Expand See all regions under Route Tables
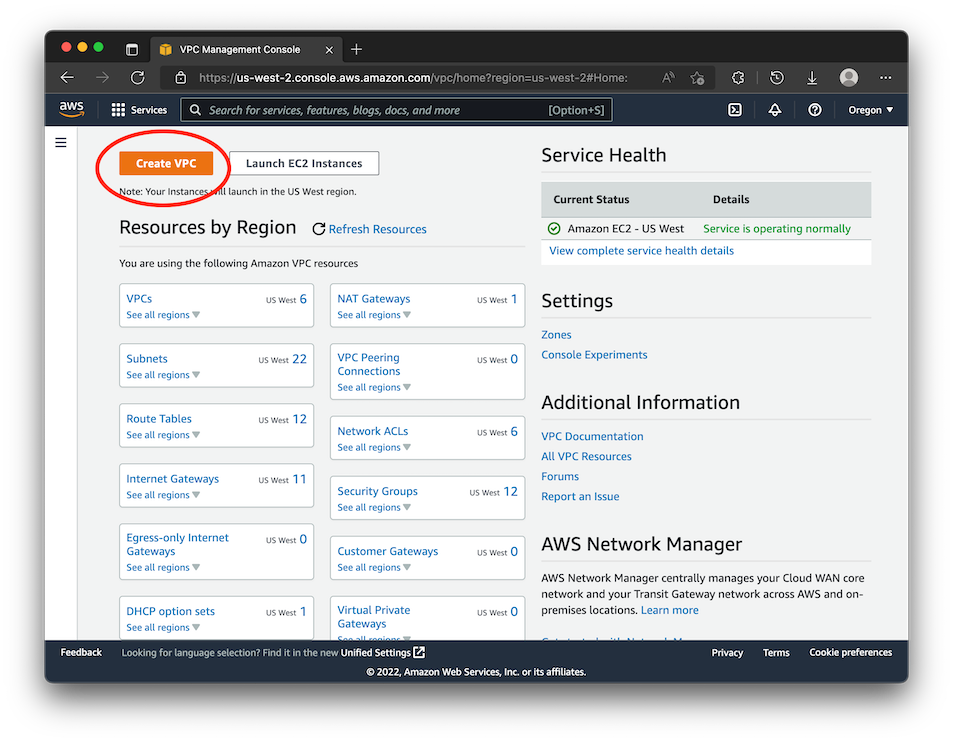The width and height of the screenshot is (953, 742). (163, 435)
